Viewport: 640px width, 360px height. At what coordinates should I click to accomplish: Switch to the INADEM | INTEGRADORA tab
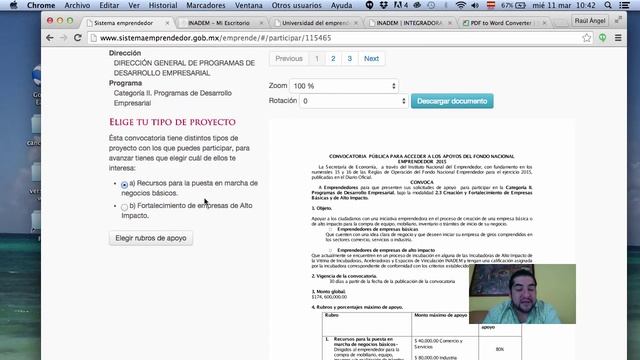pyautogui.click(x=408, y=23)
